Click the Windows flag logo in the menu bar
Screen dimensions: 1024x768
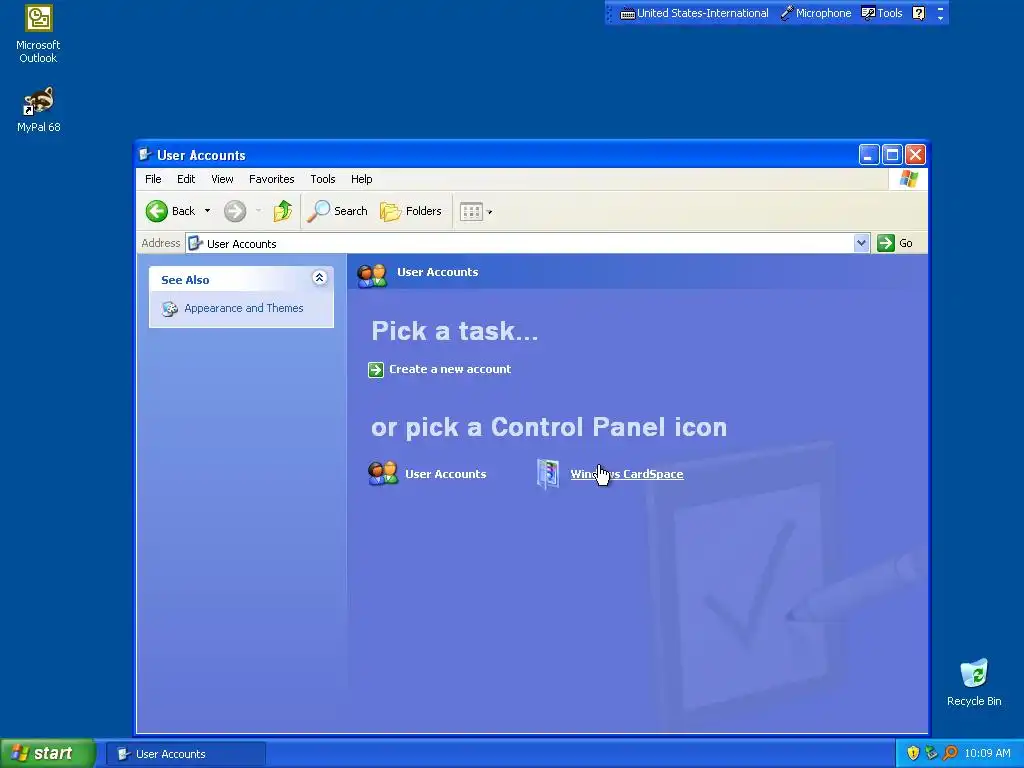908,179
